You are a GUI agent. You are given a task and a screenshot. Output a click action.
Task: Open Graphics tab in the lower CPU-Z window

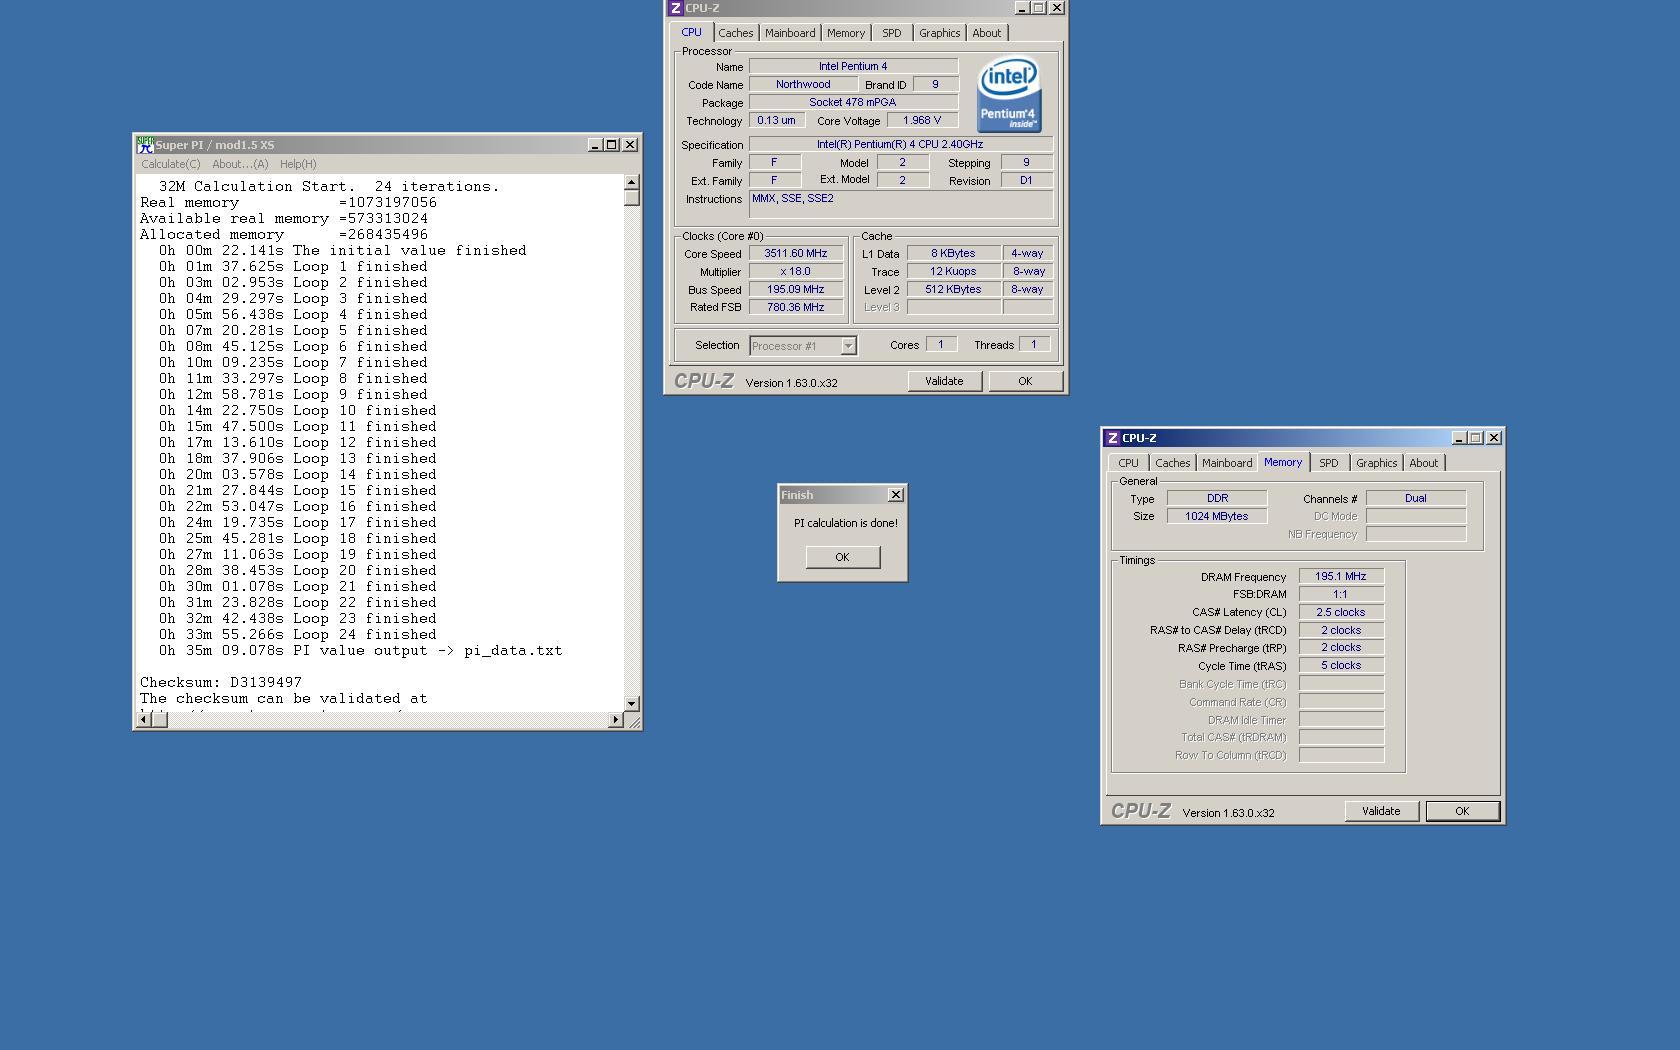point(1377,463)
